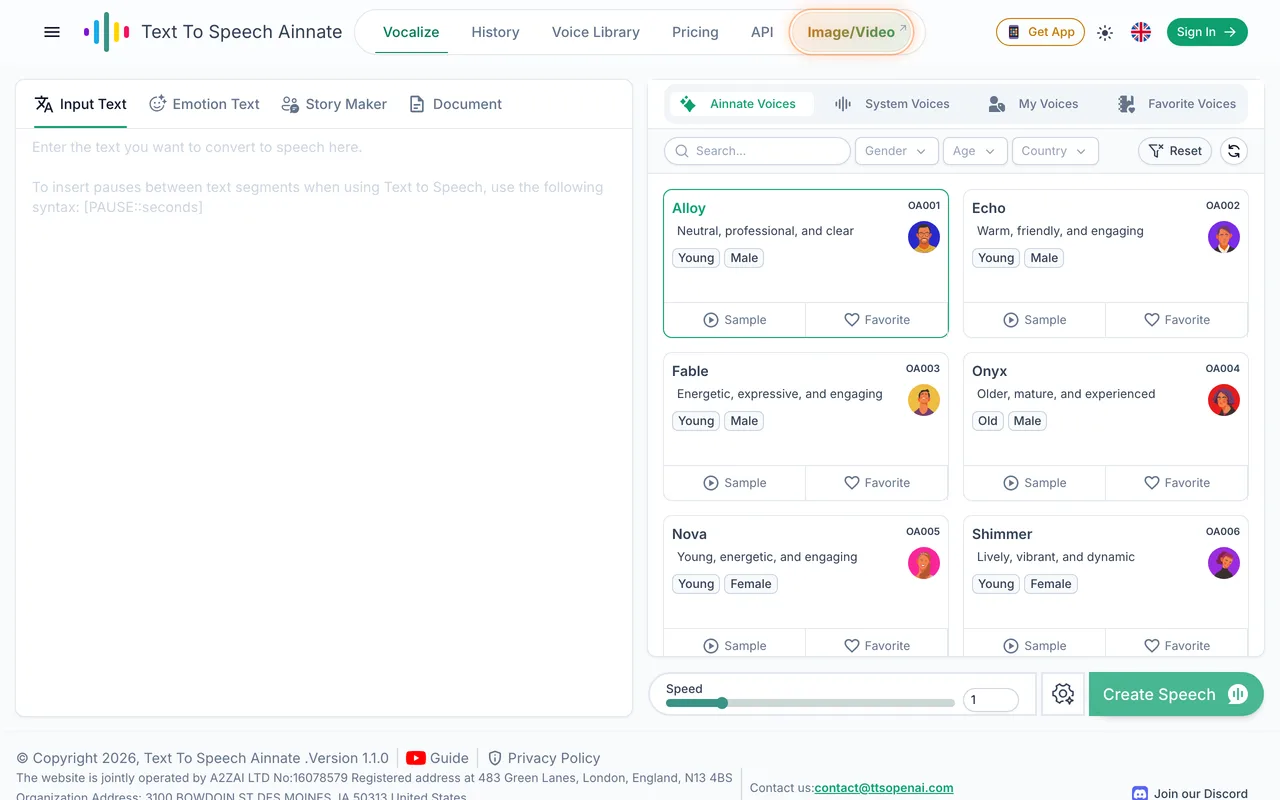Favorite the Echo voice
The image size is (1280, 800).
pyautogui.click(x=1177, y=320)
